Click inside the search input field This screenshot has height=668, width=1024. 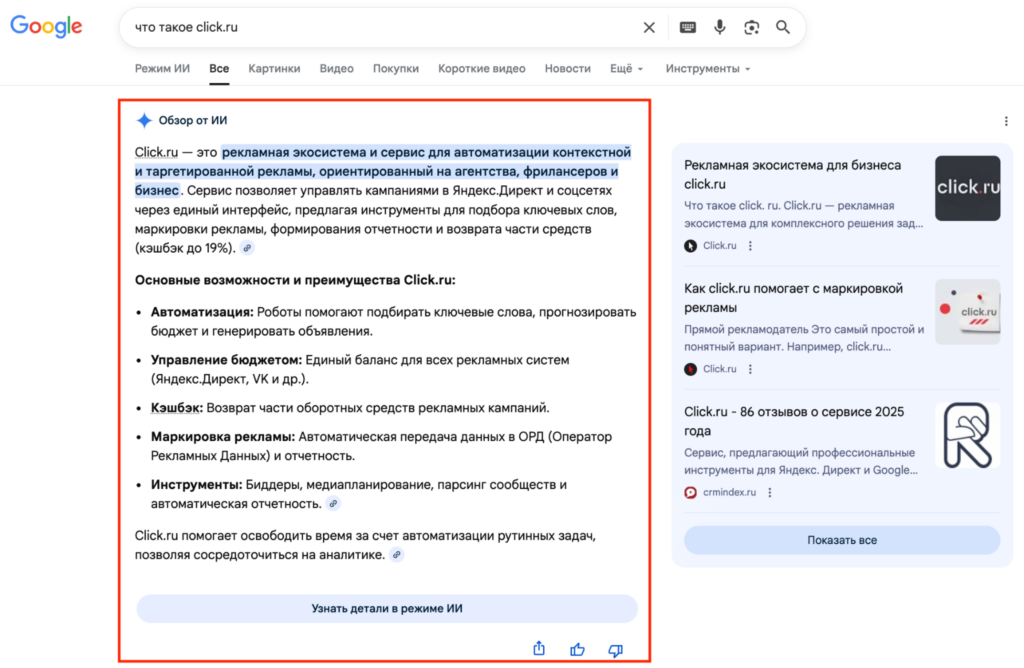pyautogui.click(x=350, y=28)
